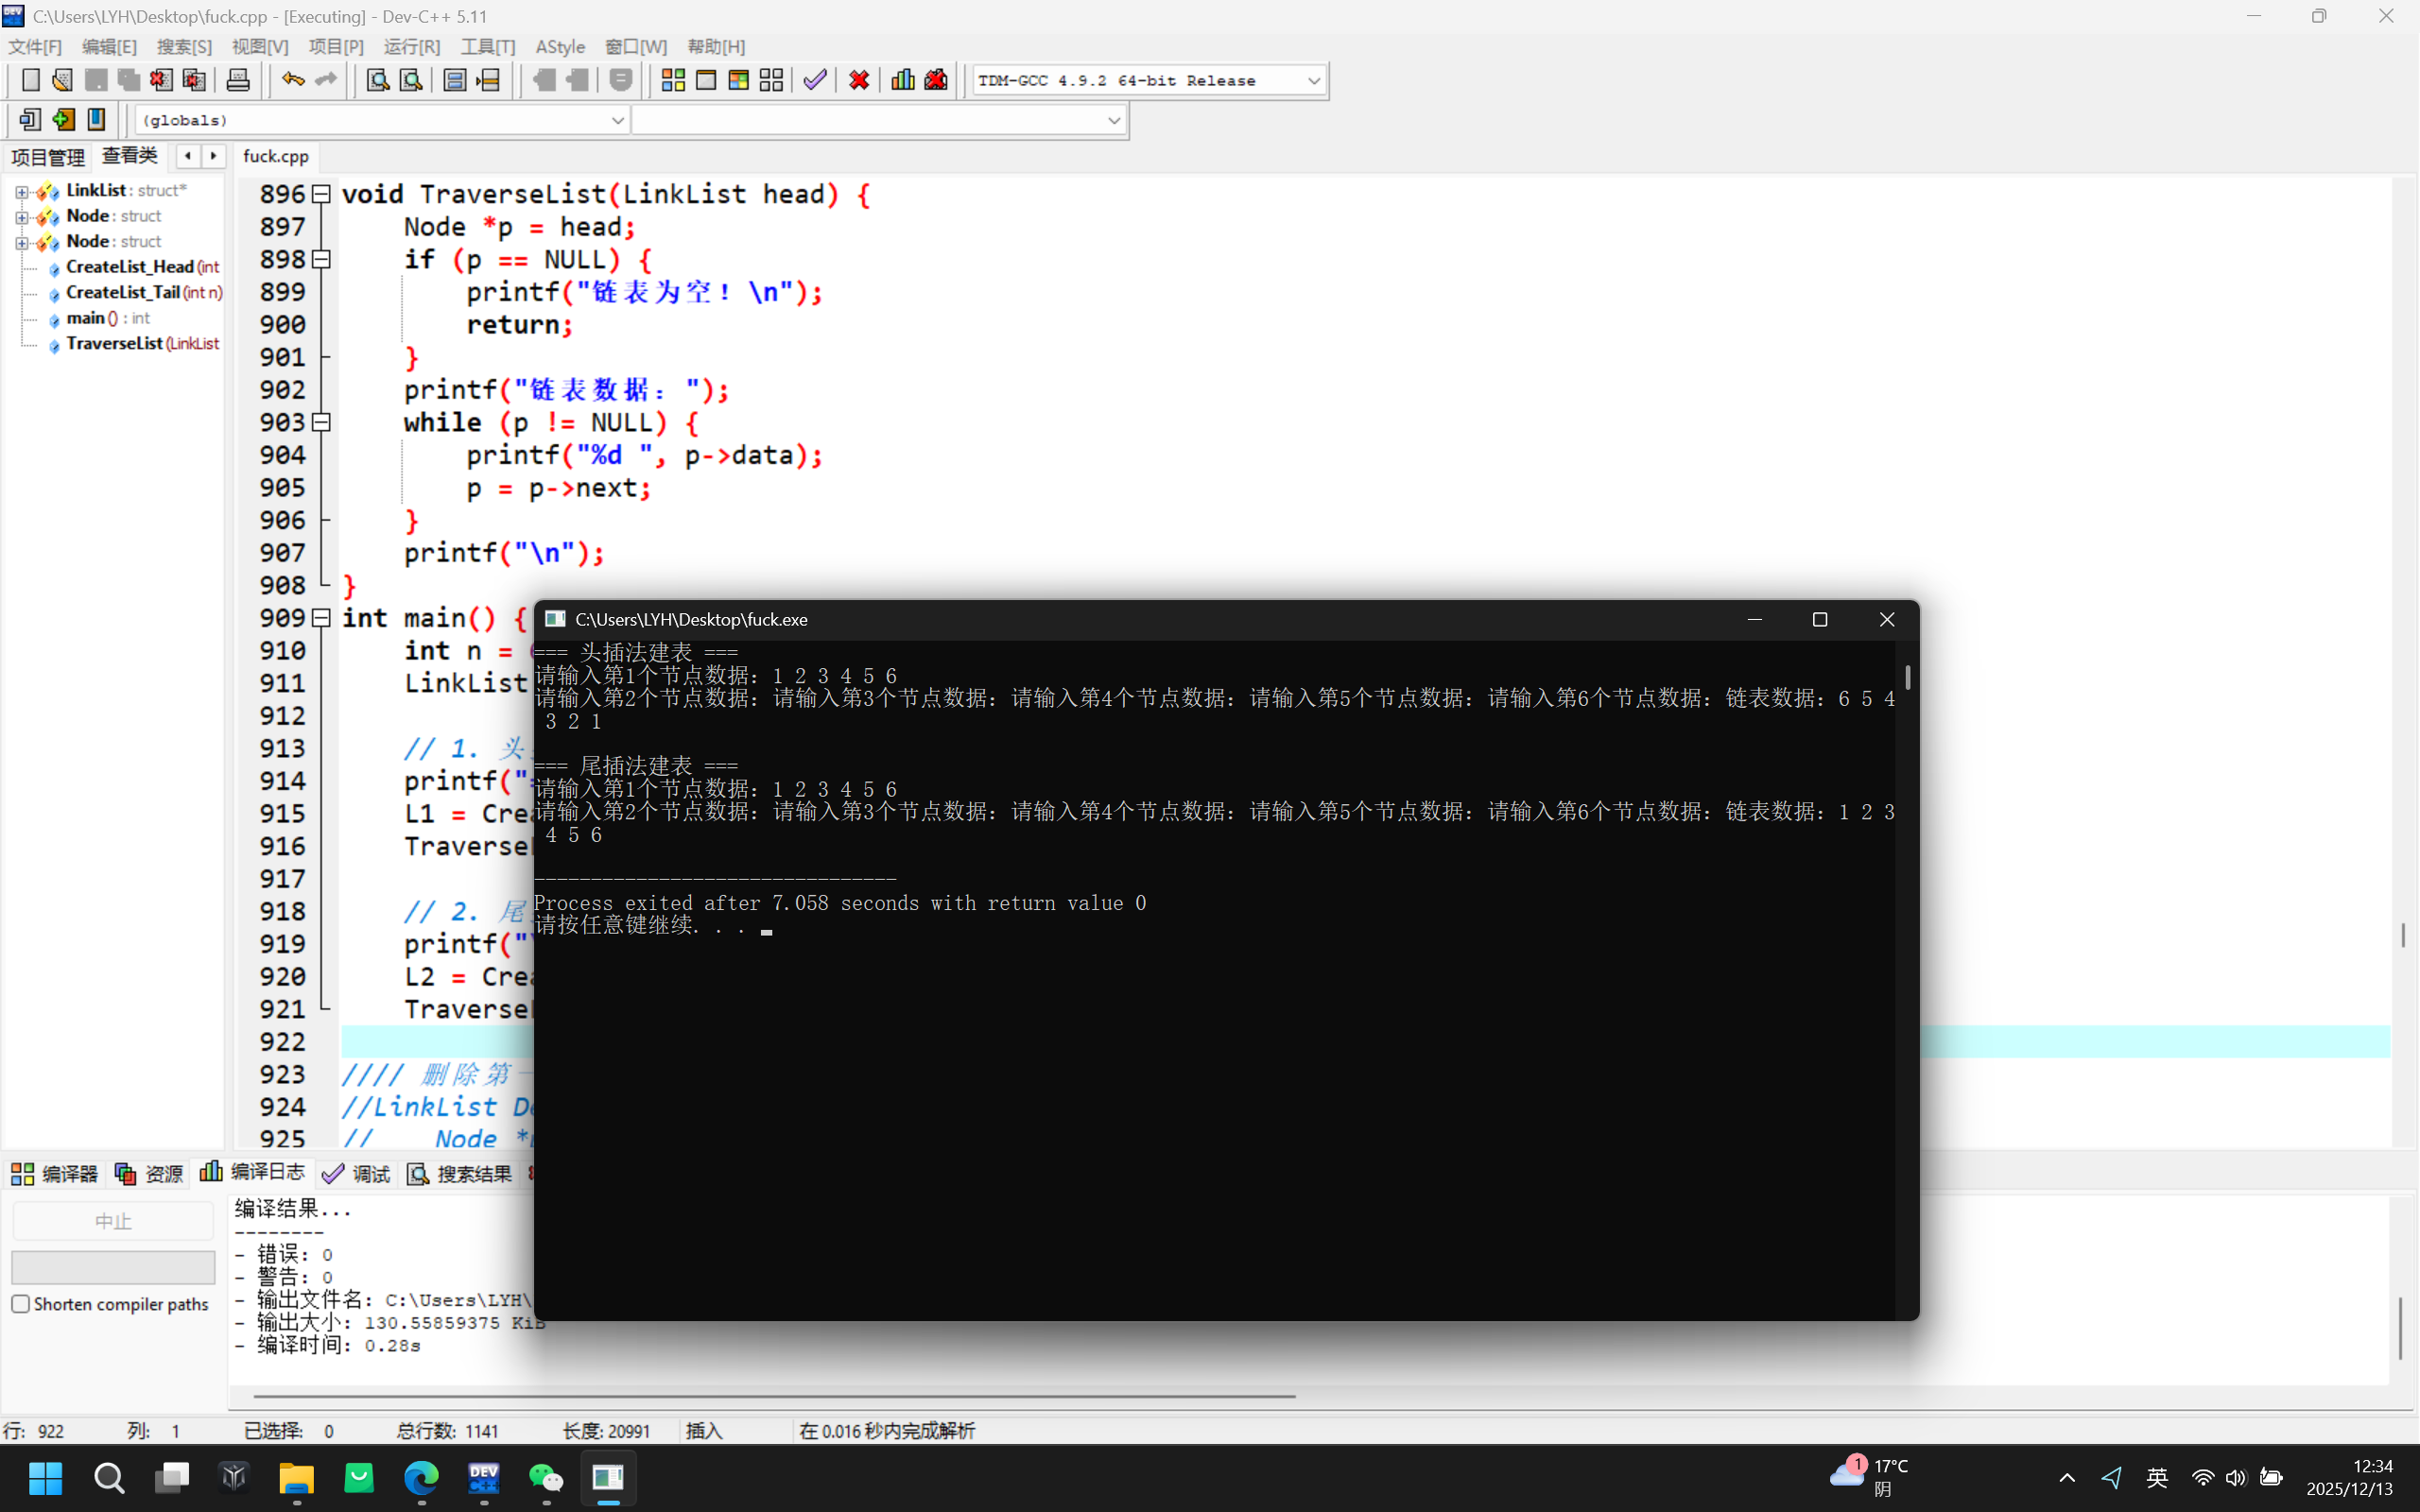The height and width of the screenshot is (1512, 2420).
Task: Print the source file using the printer icon
Action: (238, 80)
